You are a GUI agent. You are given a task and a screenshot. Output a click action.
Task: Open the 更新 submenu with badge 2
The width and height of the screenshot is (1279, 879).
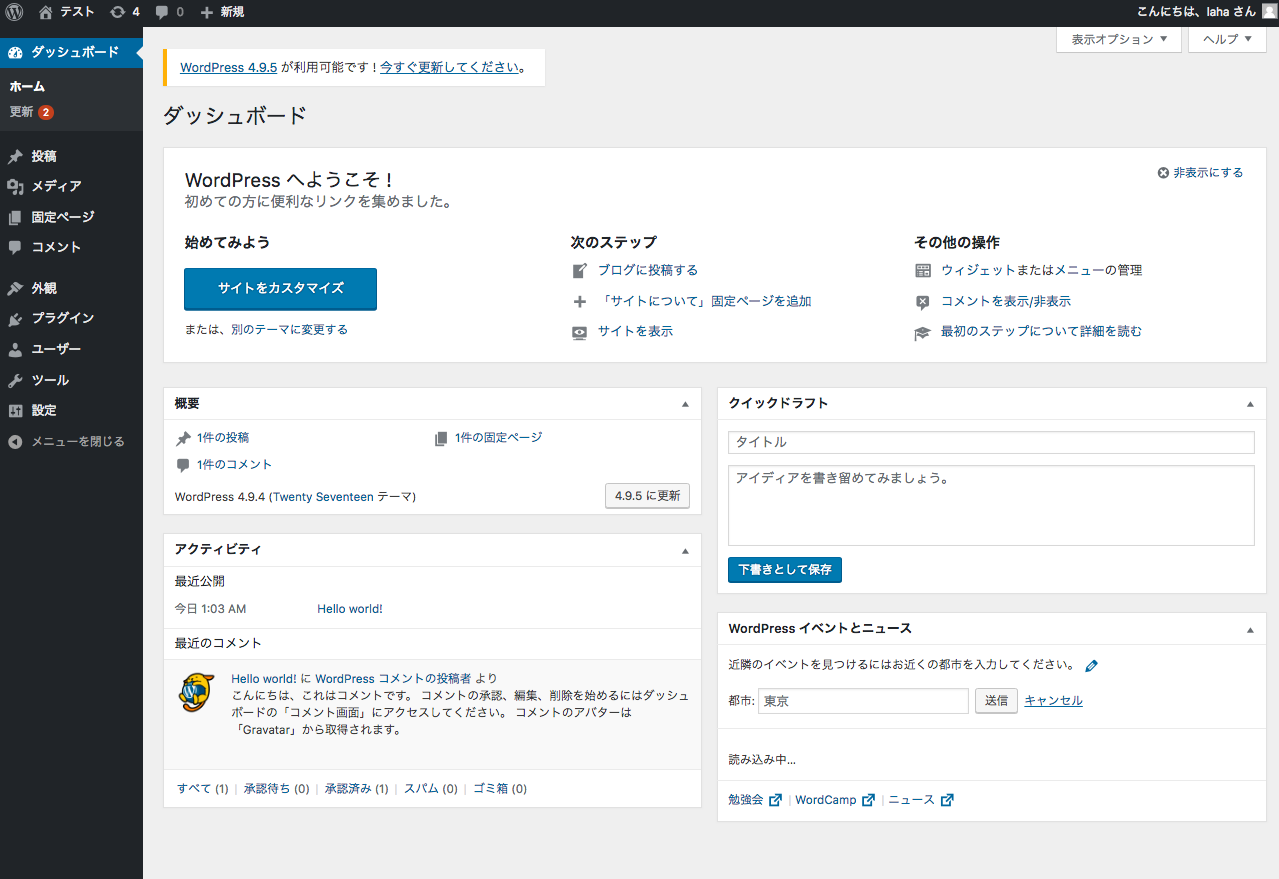(31, 112)
